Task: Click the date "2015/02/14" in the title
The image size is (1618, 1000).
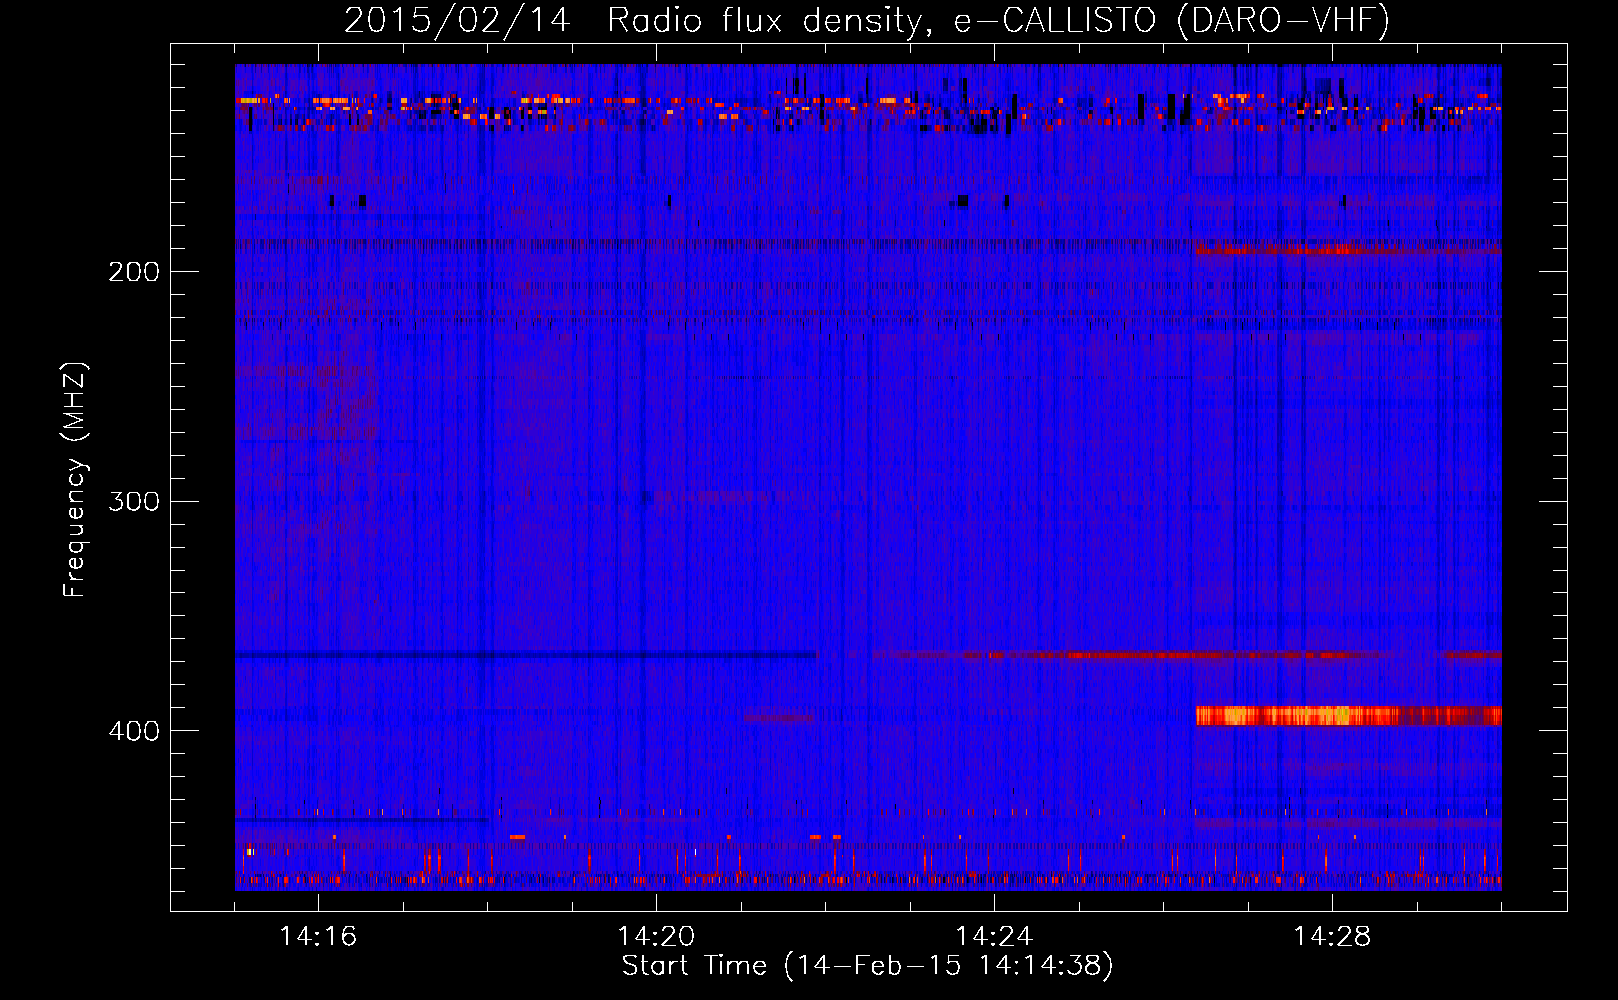Action: 457,20
